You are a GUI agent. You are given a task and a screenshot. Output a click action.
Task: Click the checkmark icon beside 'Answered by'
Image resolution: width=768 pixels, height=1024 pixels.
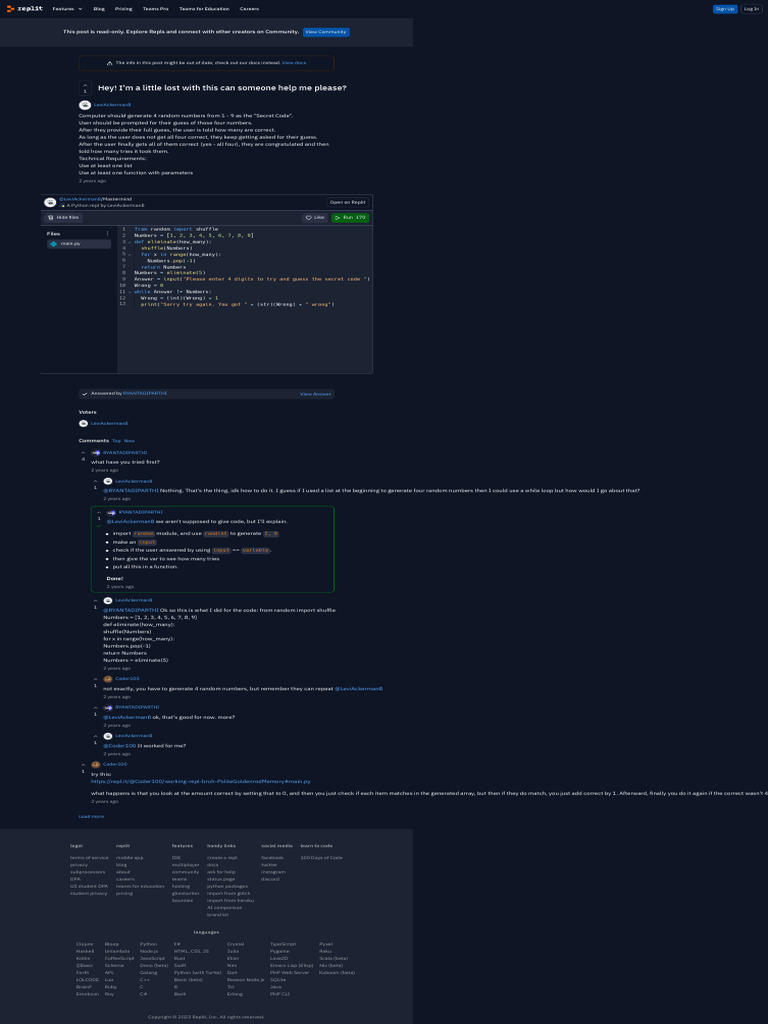point(85,394)
